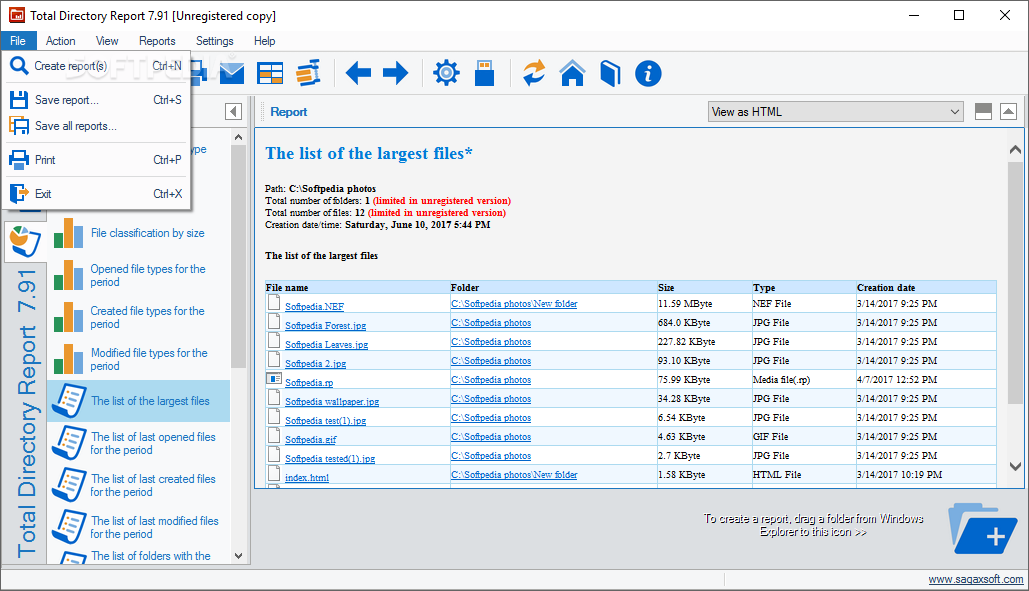Image resolution: width=1029 pixels, height=591 pixels.
Task: Go forward with the right arrow
Action: [x=395, y=73]
